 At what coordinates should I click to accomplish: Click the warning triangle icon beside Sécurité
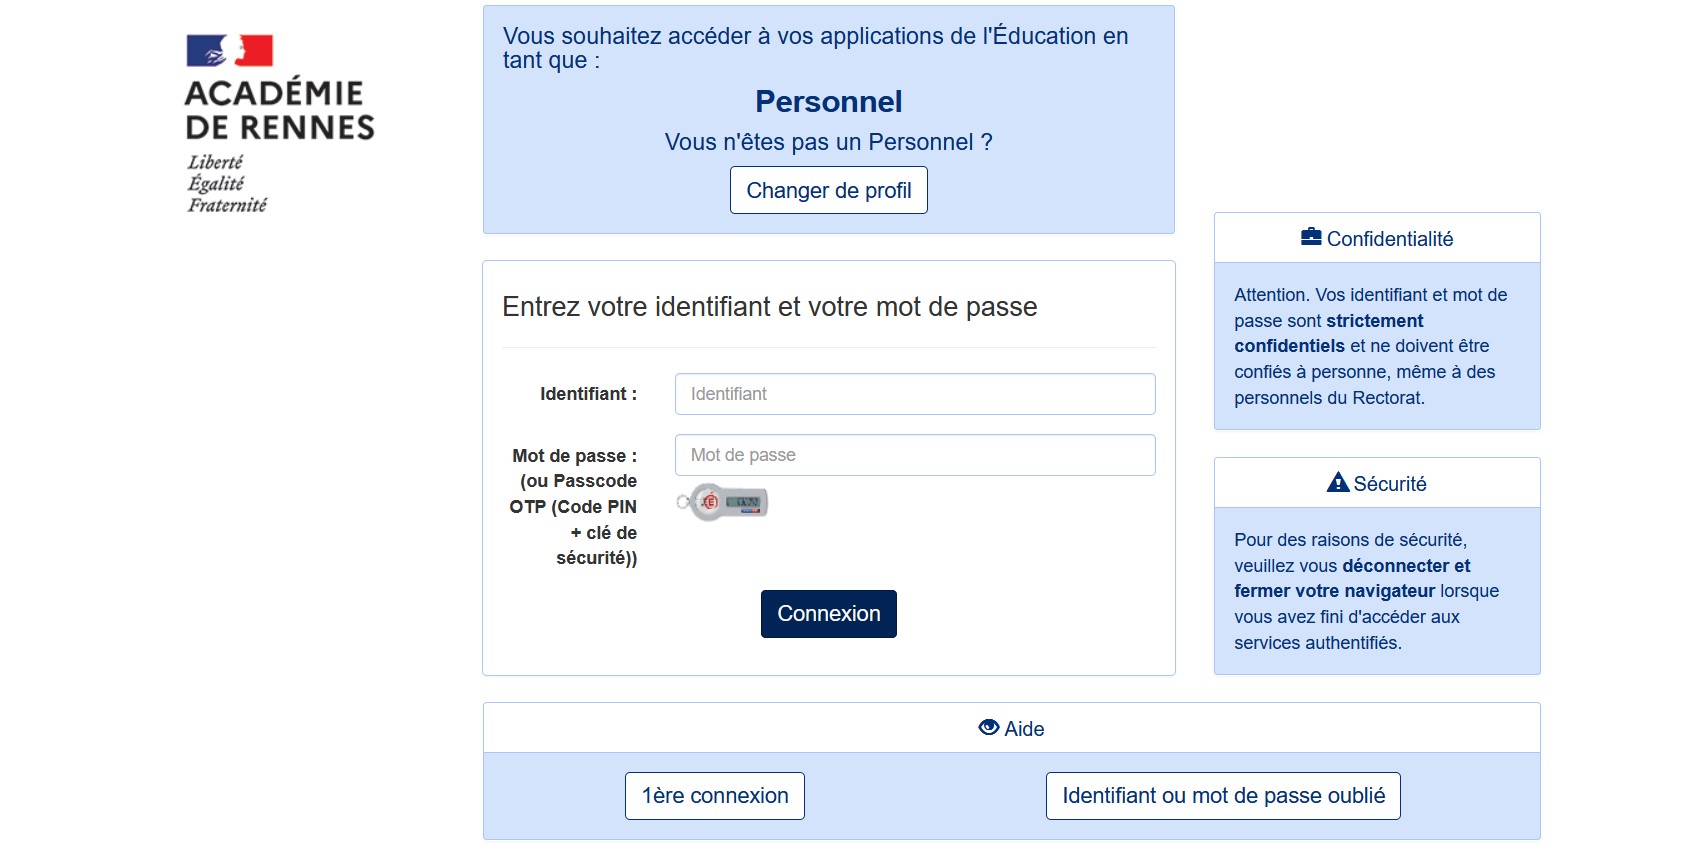pyautogui.click(x=1338, y=482)
